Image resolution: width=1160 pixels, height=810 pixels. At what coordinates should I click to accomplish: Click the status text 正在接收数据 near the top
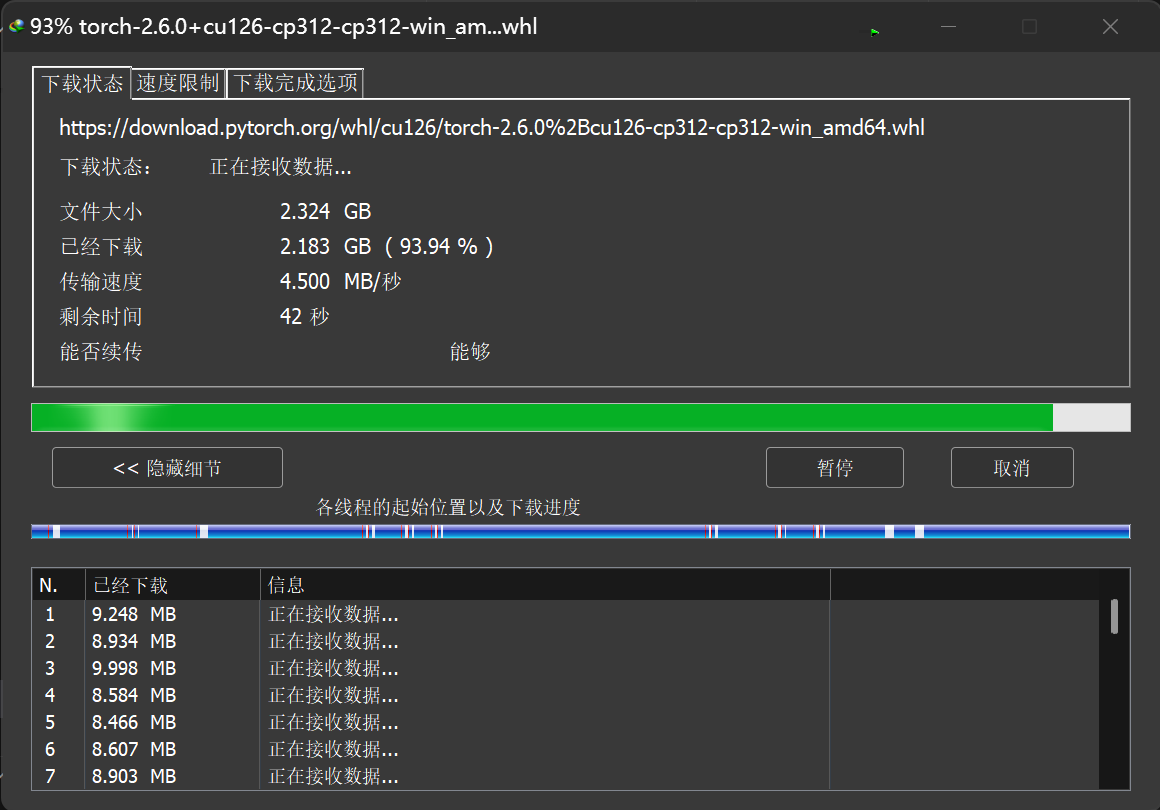pyautogui.click(x=280, y=167)
